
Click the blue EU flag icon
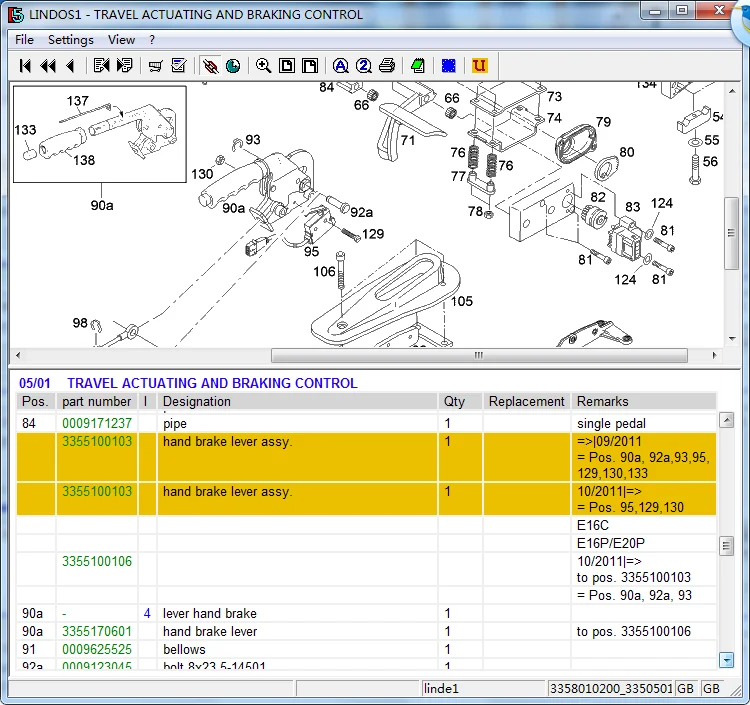pos(449,66)
